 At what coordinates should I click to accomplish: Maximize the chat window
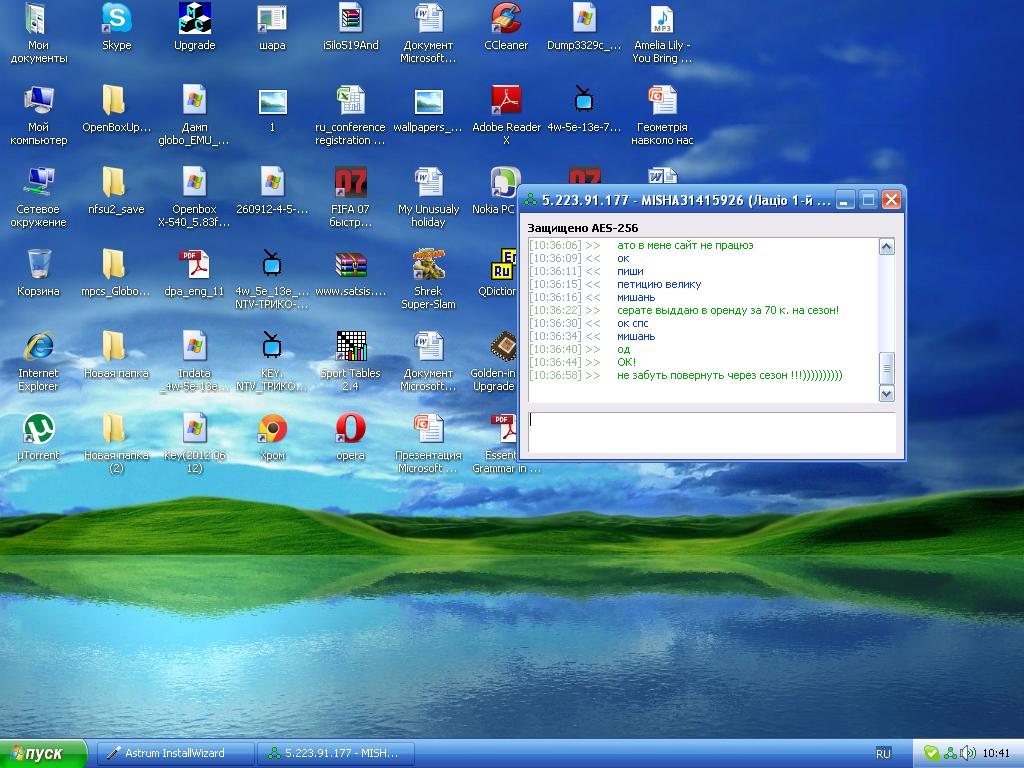click(868, 200)
